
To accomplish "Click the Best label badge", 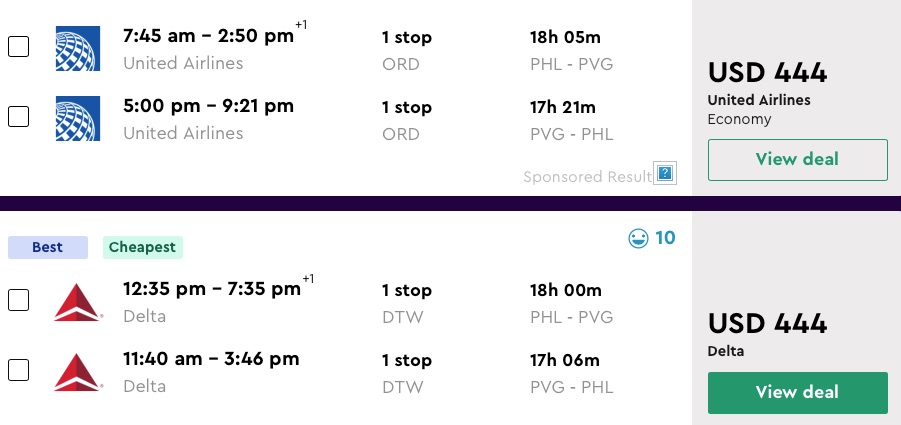I will (47, 247).
